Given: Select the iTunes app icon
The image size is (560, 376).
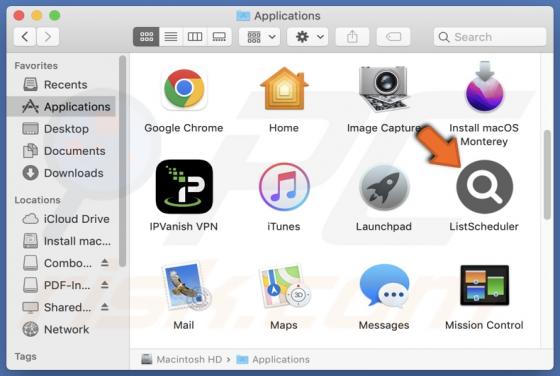Looking at the screenshot, I should coord(284,187).
